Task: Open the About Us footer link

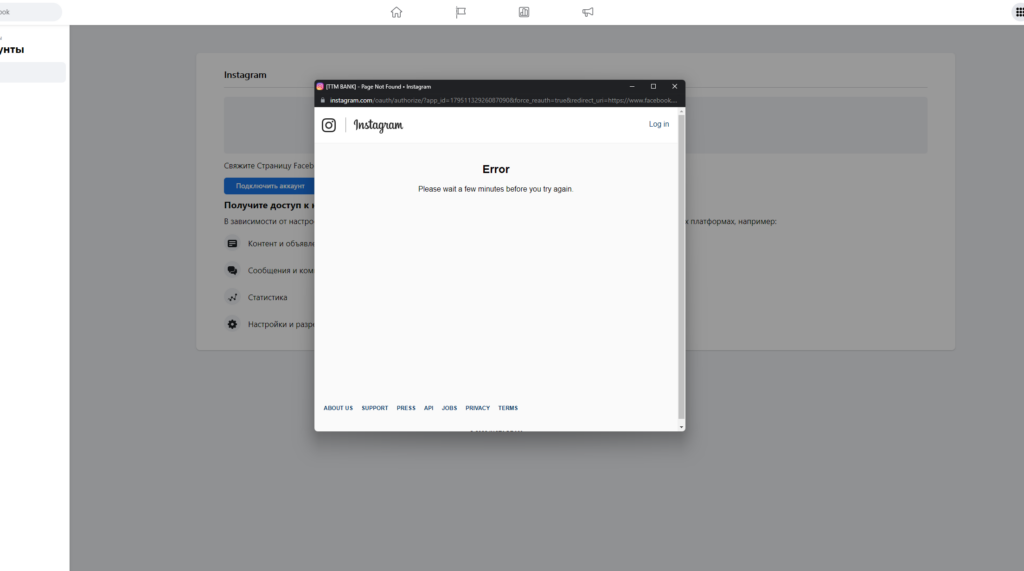Action: pos(338,408)
